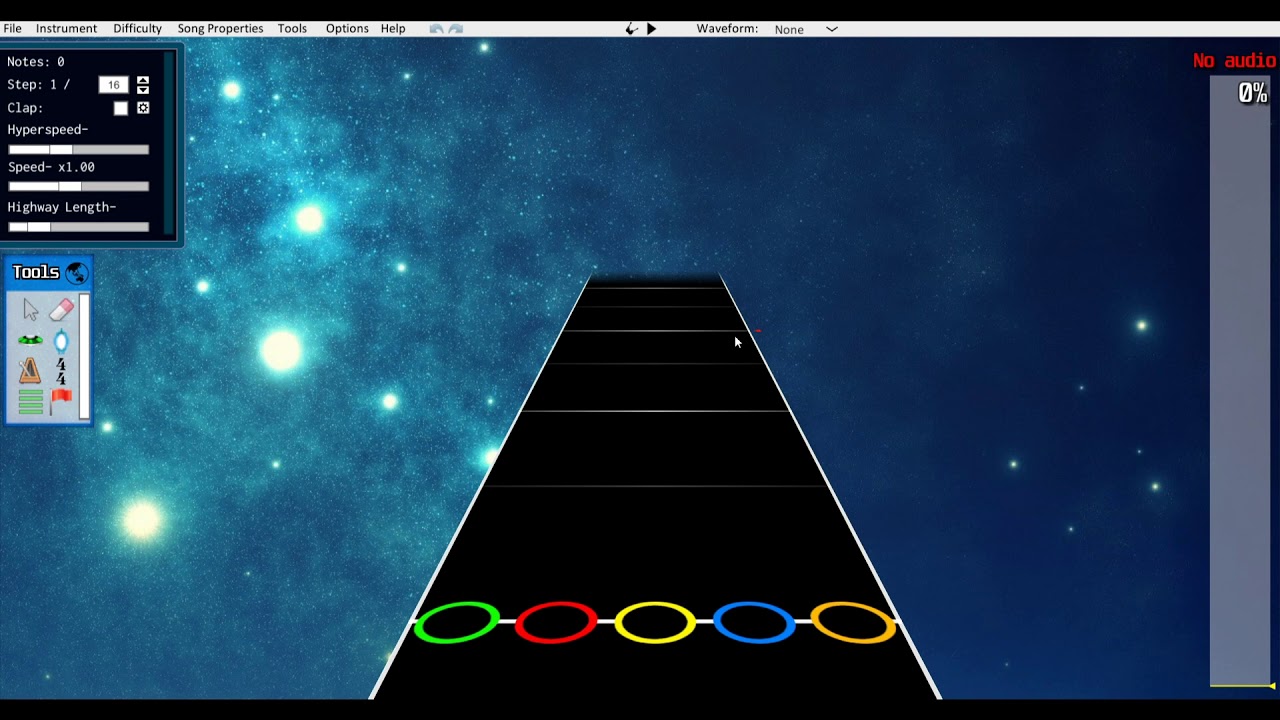
Task: Select the red flag event tool
Action: (60, 402)
